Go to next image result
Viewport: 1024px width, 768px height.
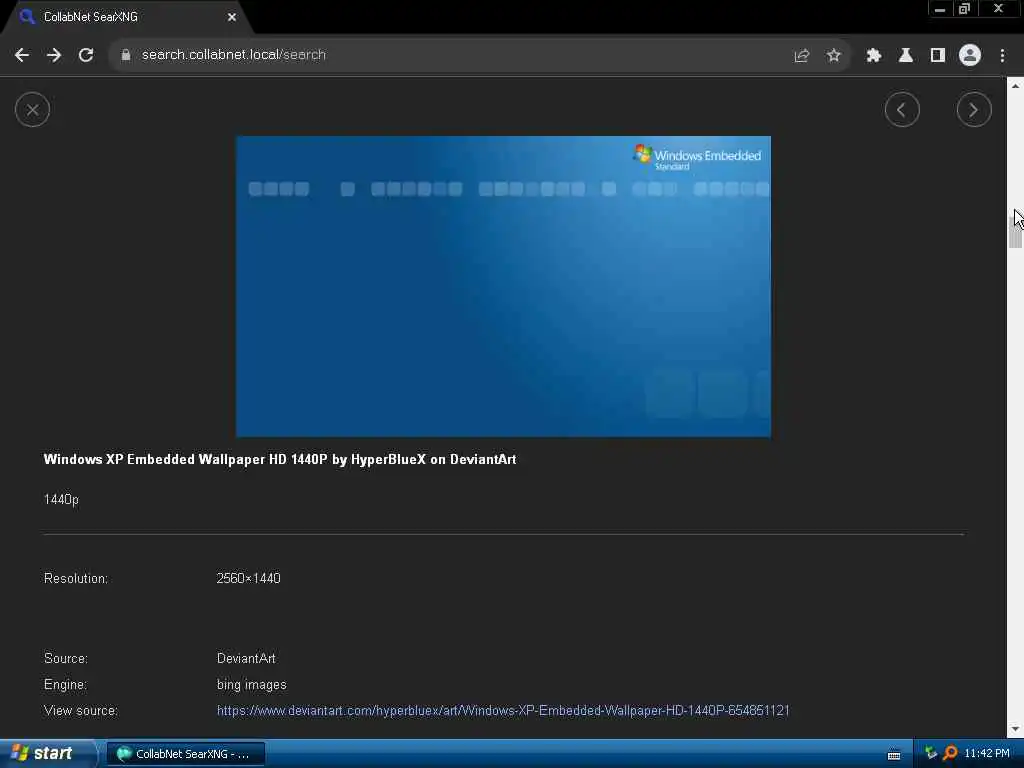974,110
